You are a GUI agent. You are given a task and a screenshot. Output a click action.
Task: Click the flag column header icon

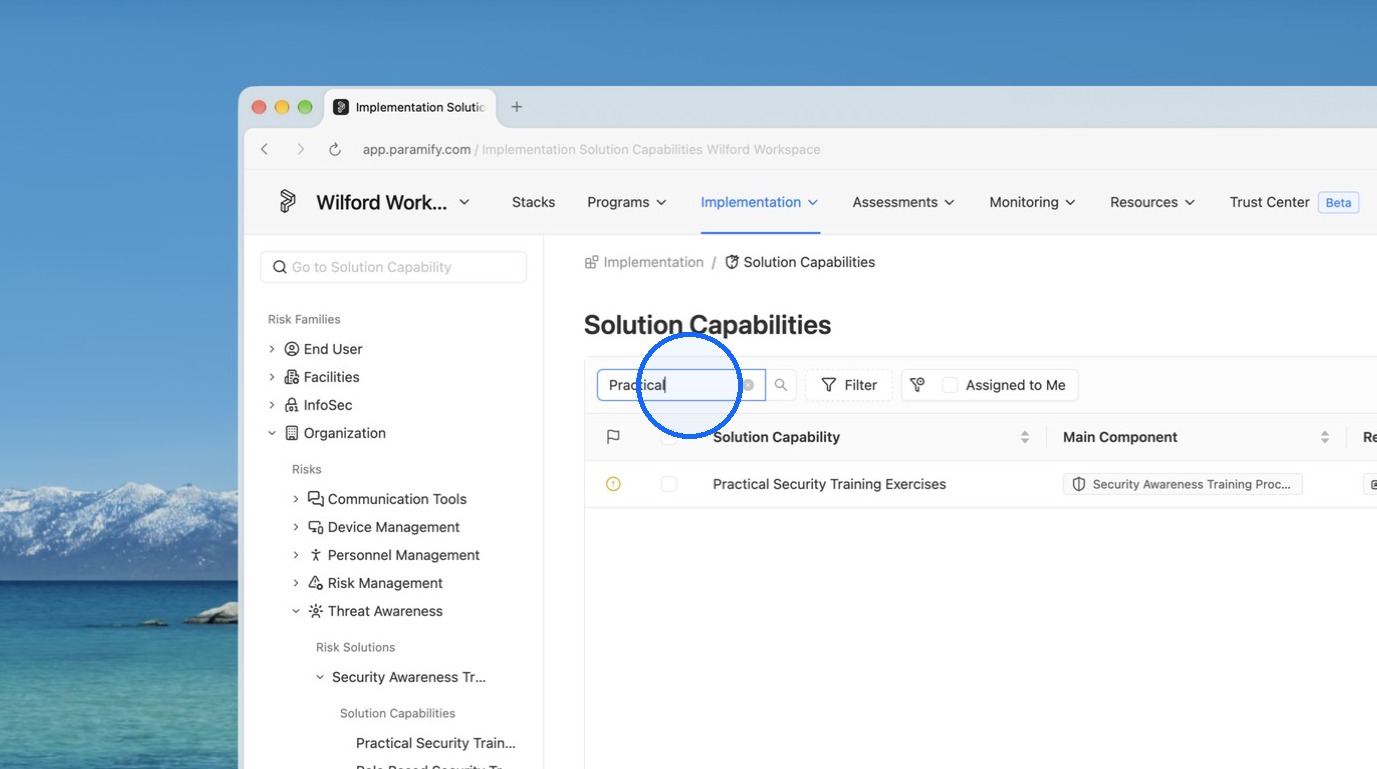(x=613, y=437)
